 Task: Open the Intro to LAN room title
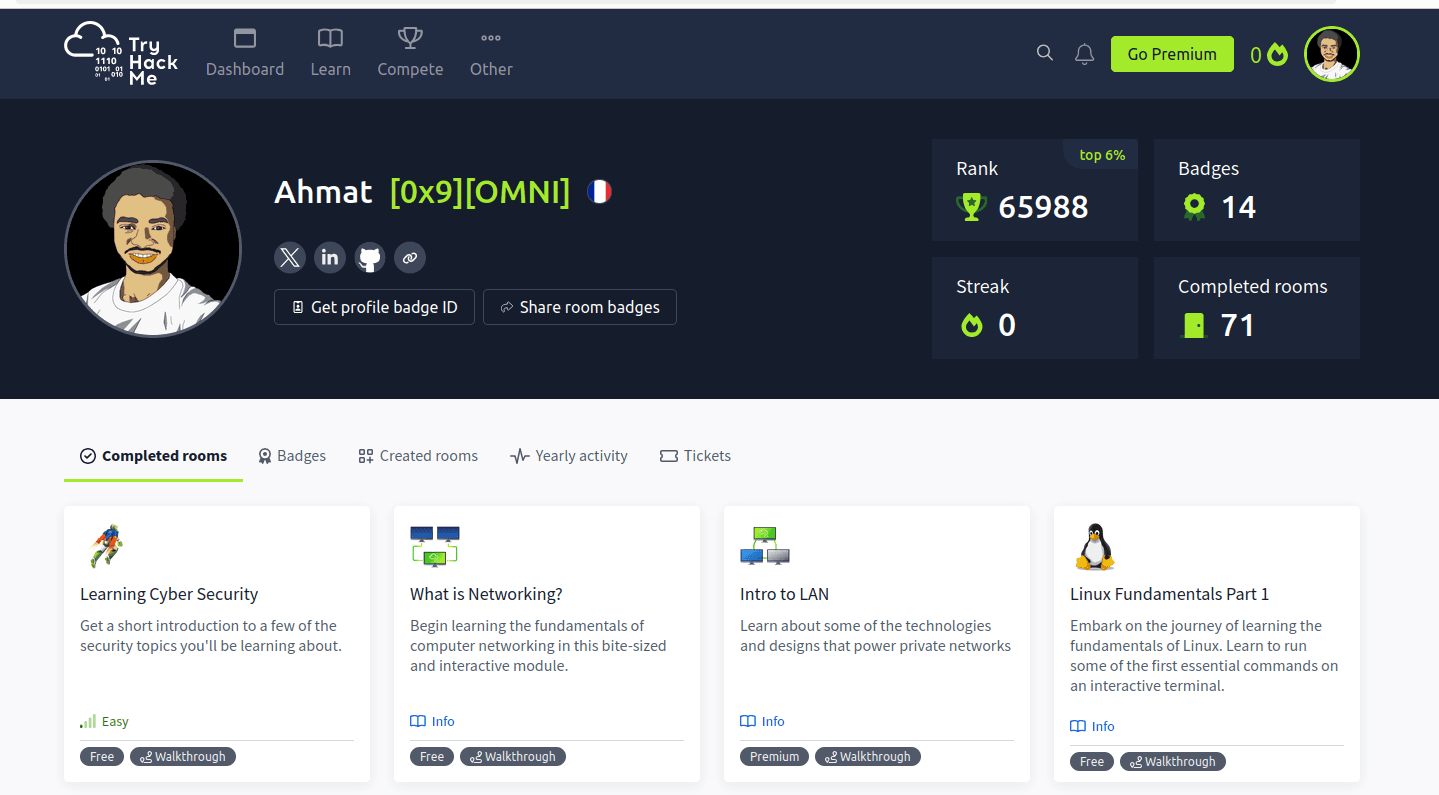click(784, 594)
